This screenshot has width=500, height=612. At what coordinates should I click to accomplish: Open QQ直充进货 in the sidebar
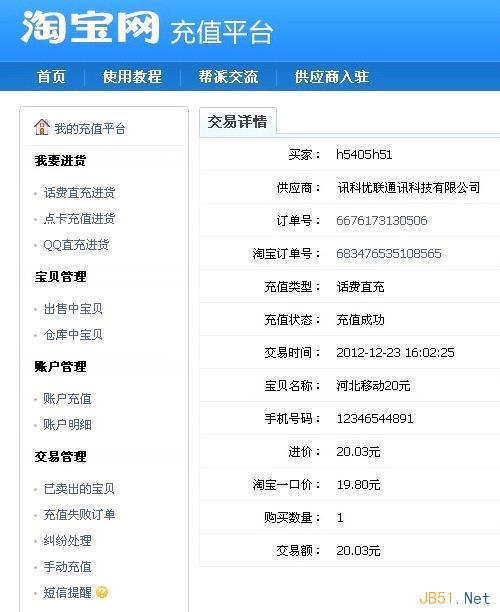(x=76, y=245)
